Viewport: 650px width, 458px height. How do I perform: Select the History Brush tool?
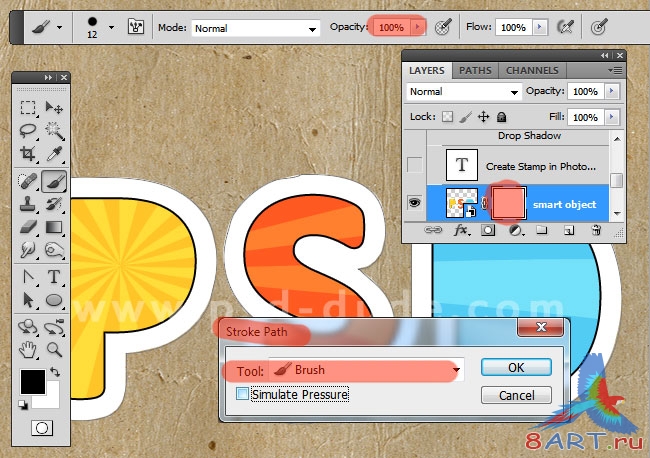click(x=54, y=204)
